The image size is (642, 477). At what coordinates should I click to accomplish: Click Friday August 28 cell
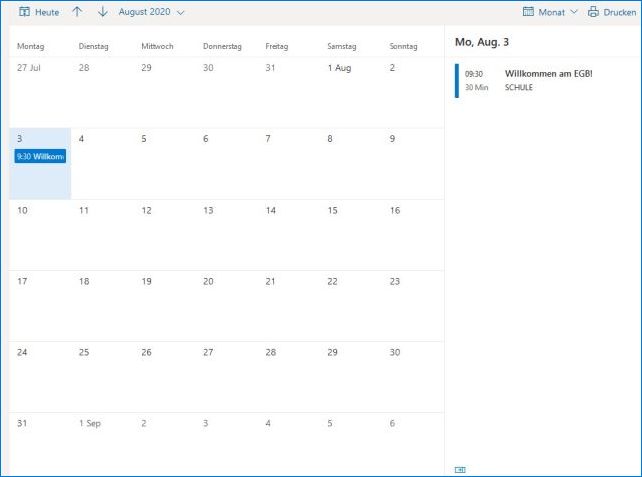289,377
